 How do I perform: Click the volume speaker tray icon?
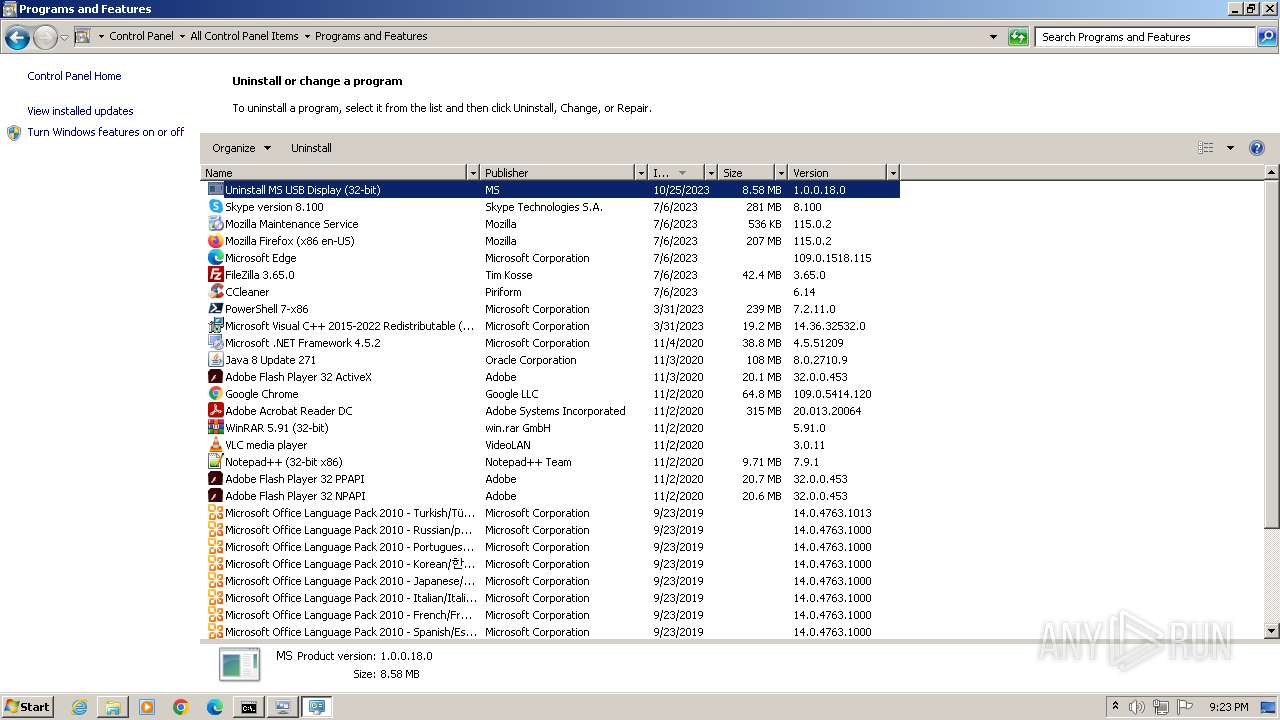[x=1137, y=707]
